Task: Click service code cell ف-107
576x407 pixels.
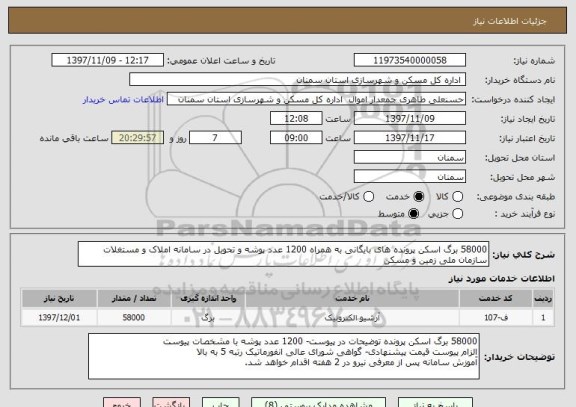Action: (496, 317)
